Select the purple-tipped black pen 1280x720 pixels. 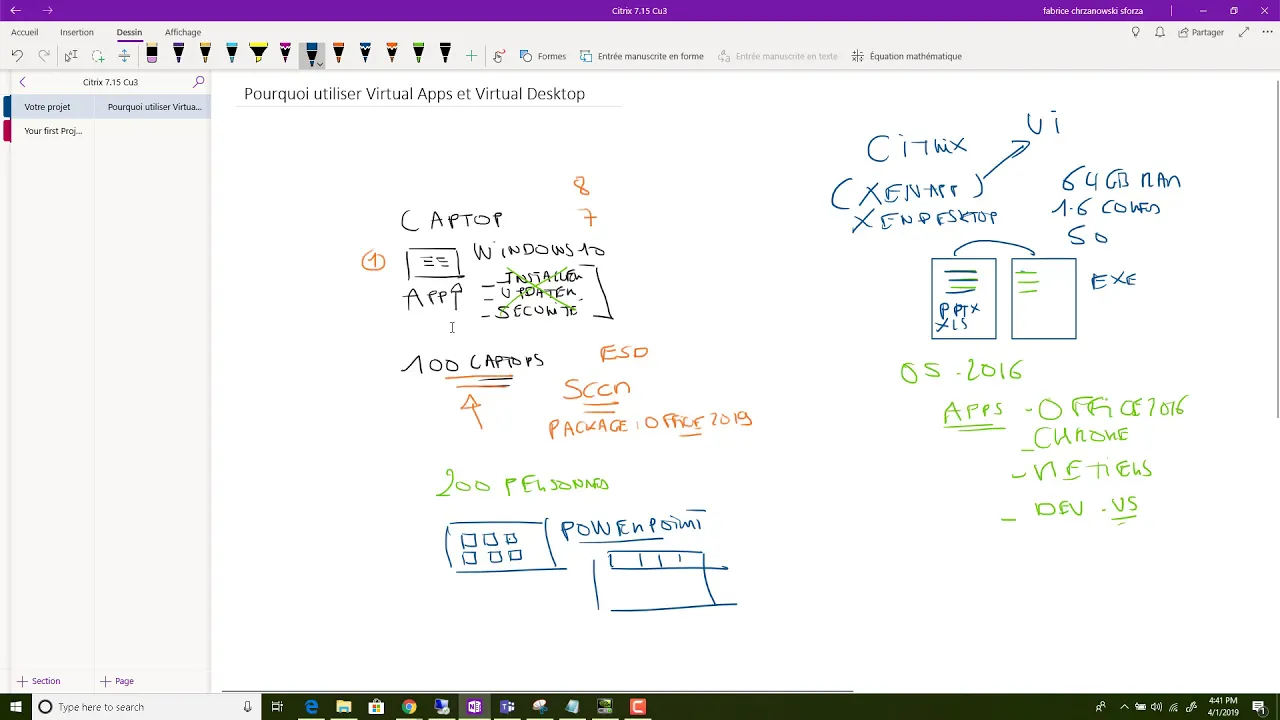[179, 54]
